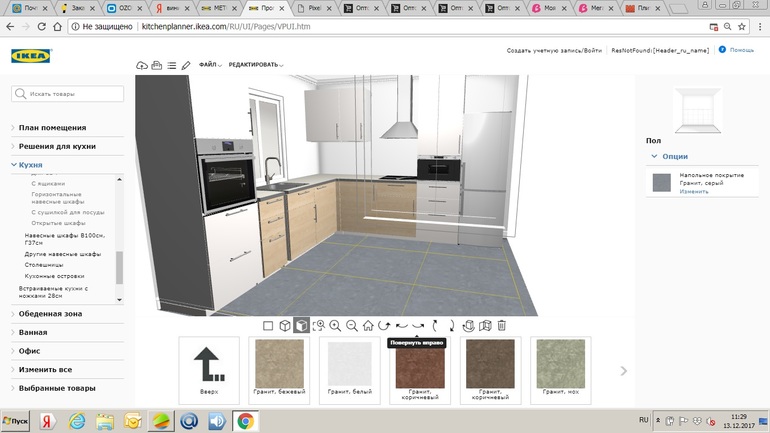Click the zoom out magnifier icon

click(352, 326)
